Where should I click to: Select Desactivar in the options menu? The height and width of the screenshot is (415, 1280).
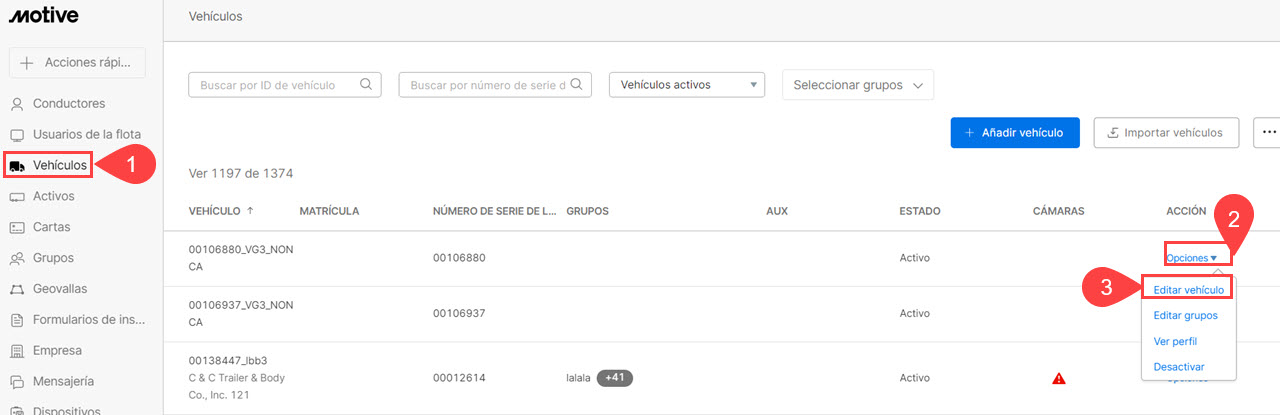click(1178, 367)
